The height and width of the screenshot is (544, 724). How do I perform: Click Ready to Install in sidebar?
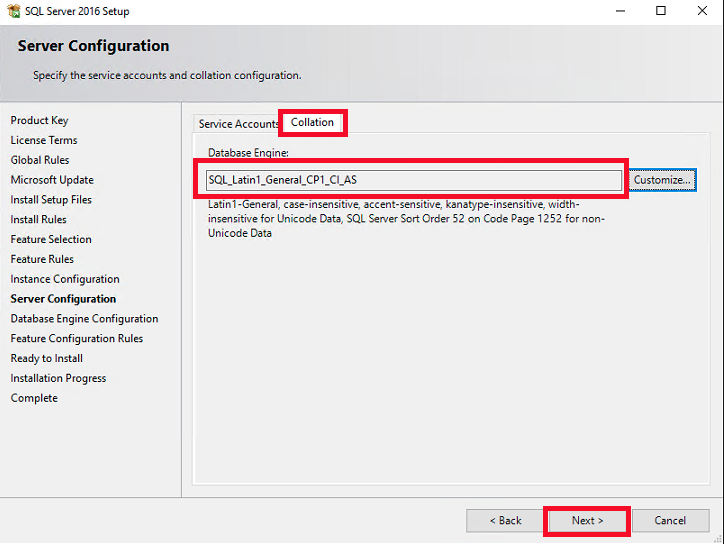coord(47,358)
